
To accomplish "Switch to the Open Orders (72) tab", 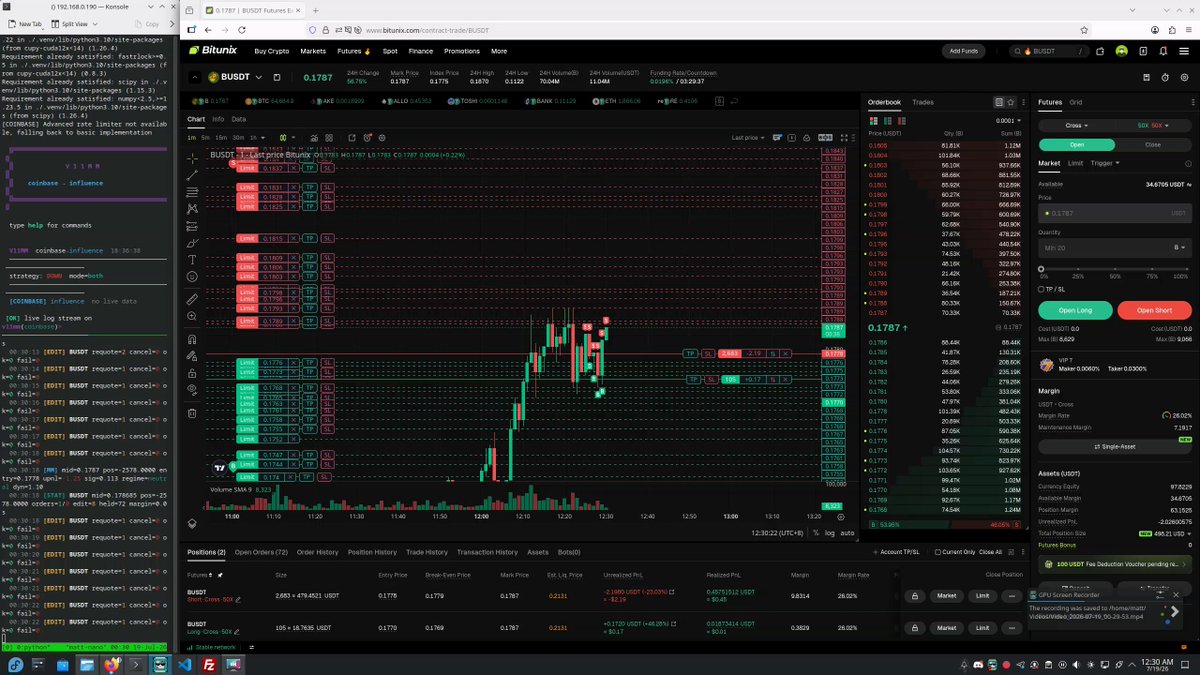I will click(261, 552).
